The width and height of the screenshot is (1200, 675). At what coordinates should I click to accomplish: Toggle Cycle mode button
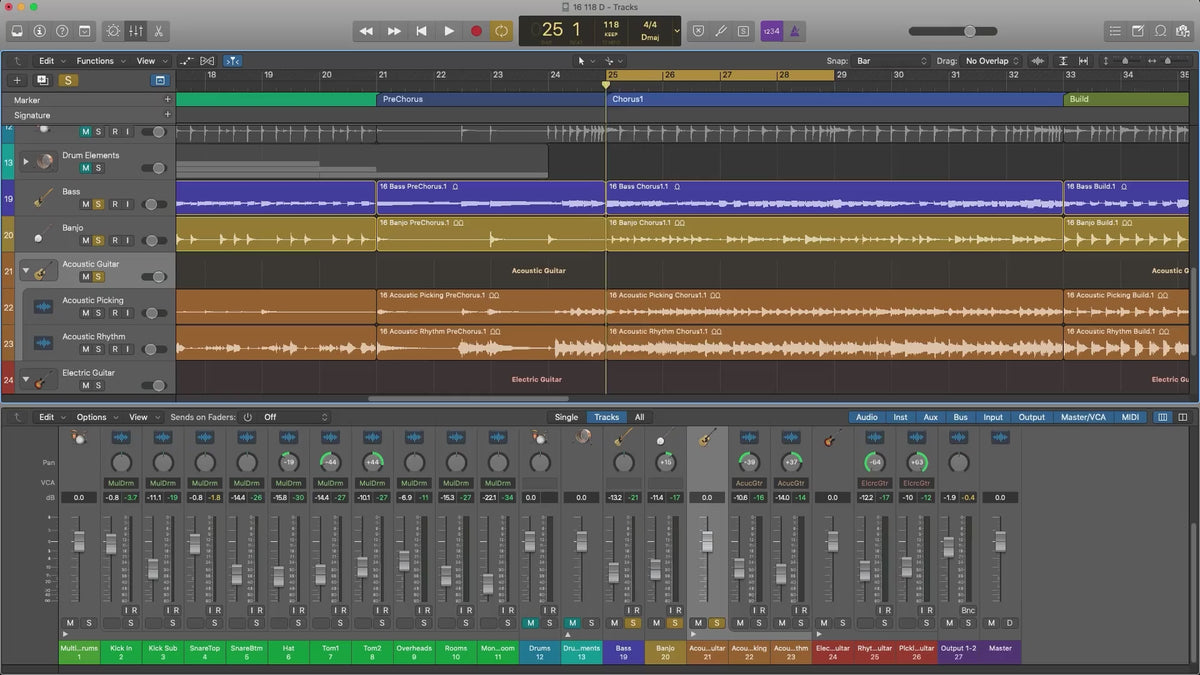pyautogui.click(x=501, y=31)
